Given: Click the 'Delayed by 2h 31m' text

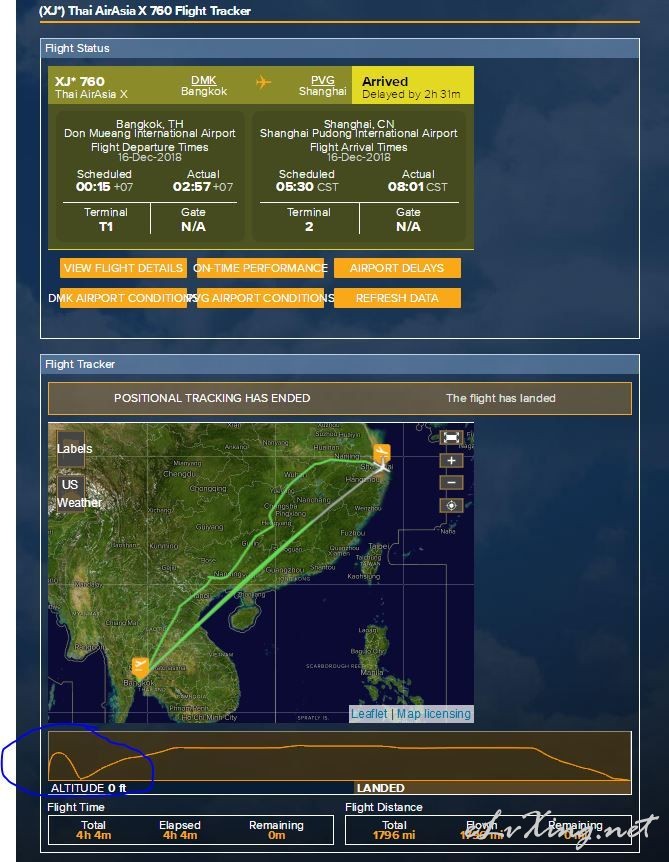Looking at the screenshot, I should point(411,95).
